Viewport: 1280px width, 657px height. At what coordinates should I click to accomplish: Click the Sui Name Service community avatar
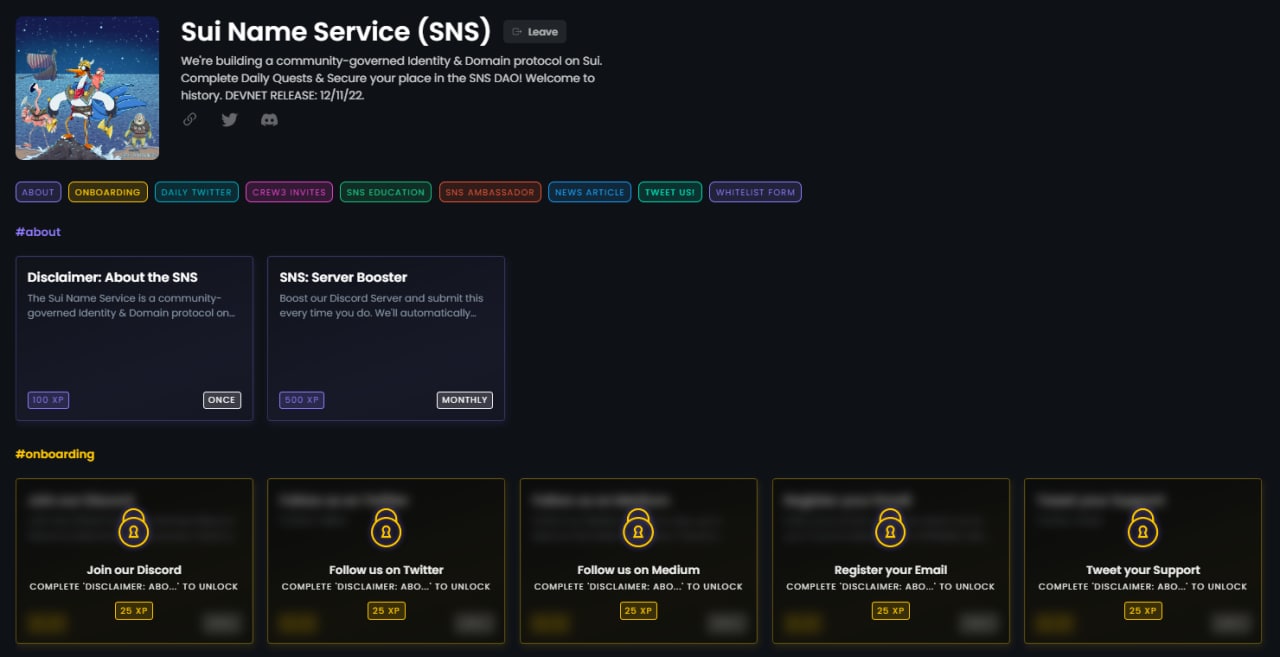(x=87, y=88)
